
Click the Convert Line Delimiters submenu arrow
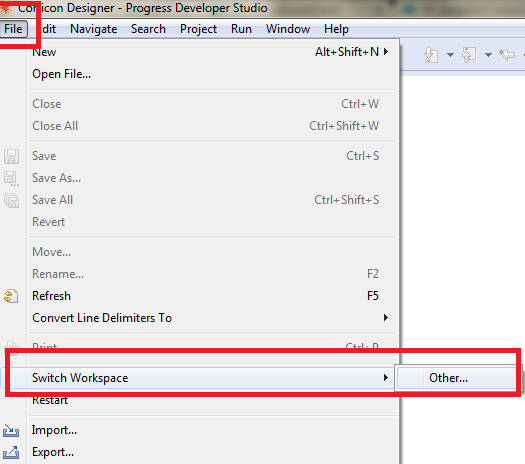coord(386,317)
